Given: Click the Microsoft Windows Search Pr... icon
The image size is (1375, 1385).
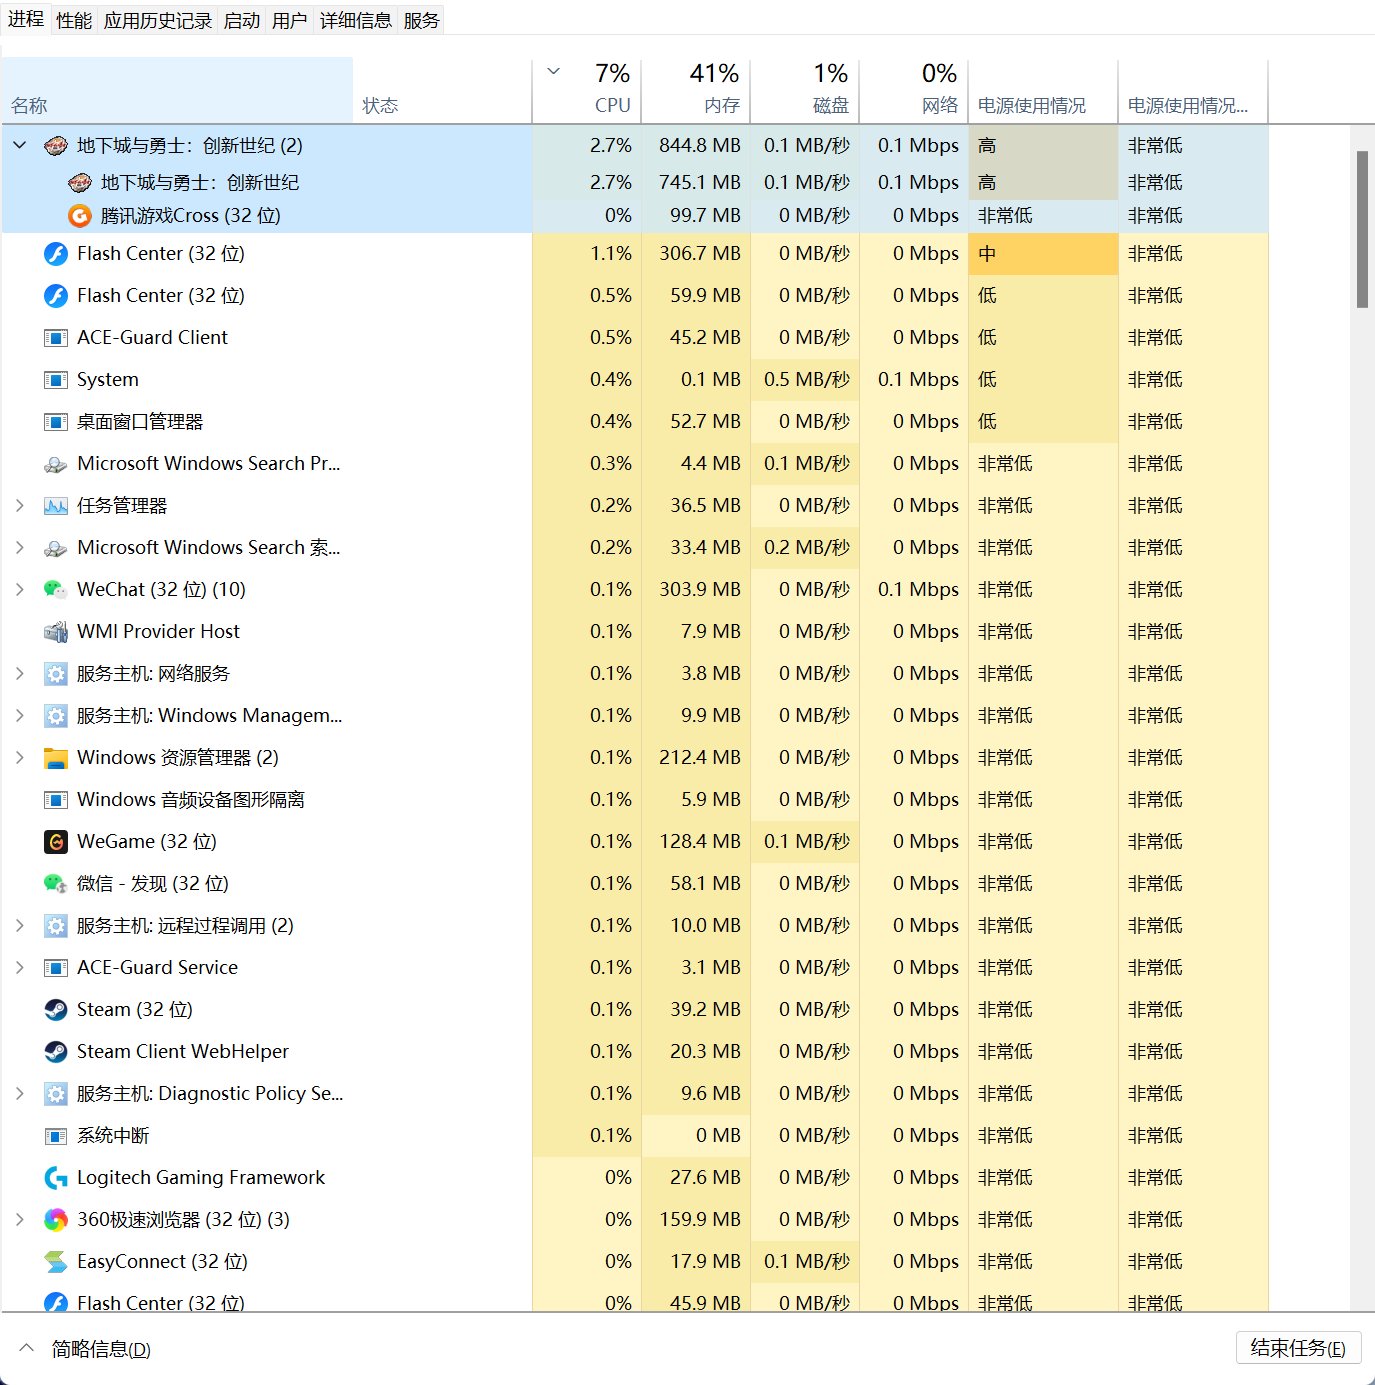Looking at the screenshot, I should coord(56,464).
